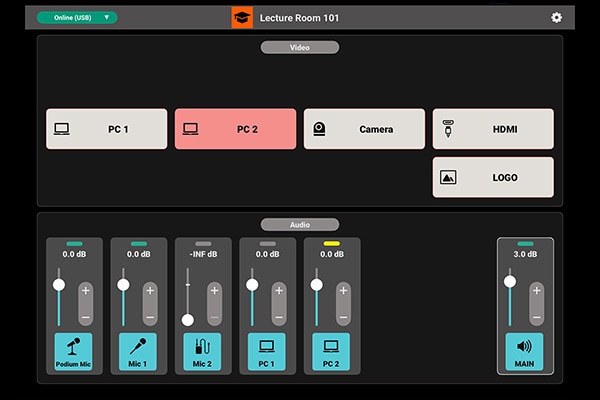The image size is (600, 400).
Task: Choose the HDMI video input
Action: coord(492,129)
